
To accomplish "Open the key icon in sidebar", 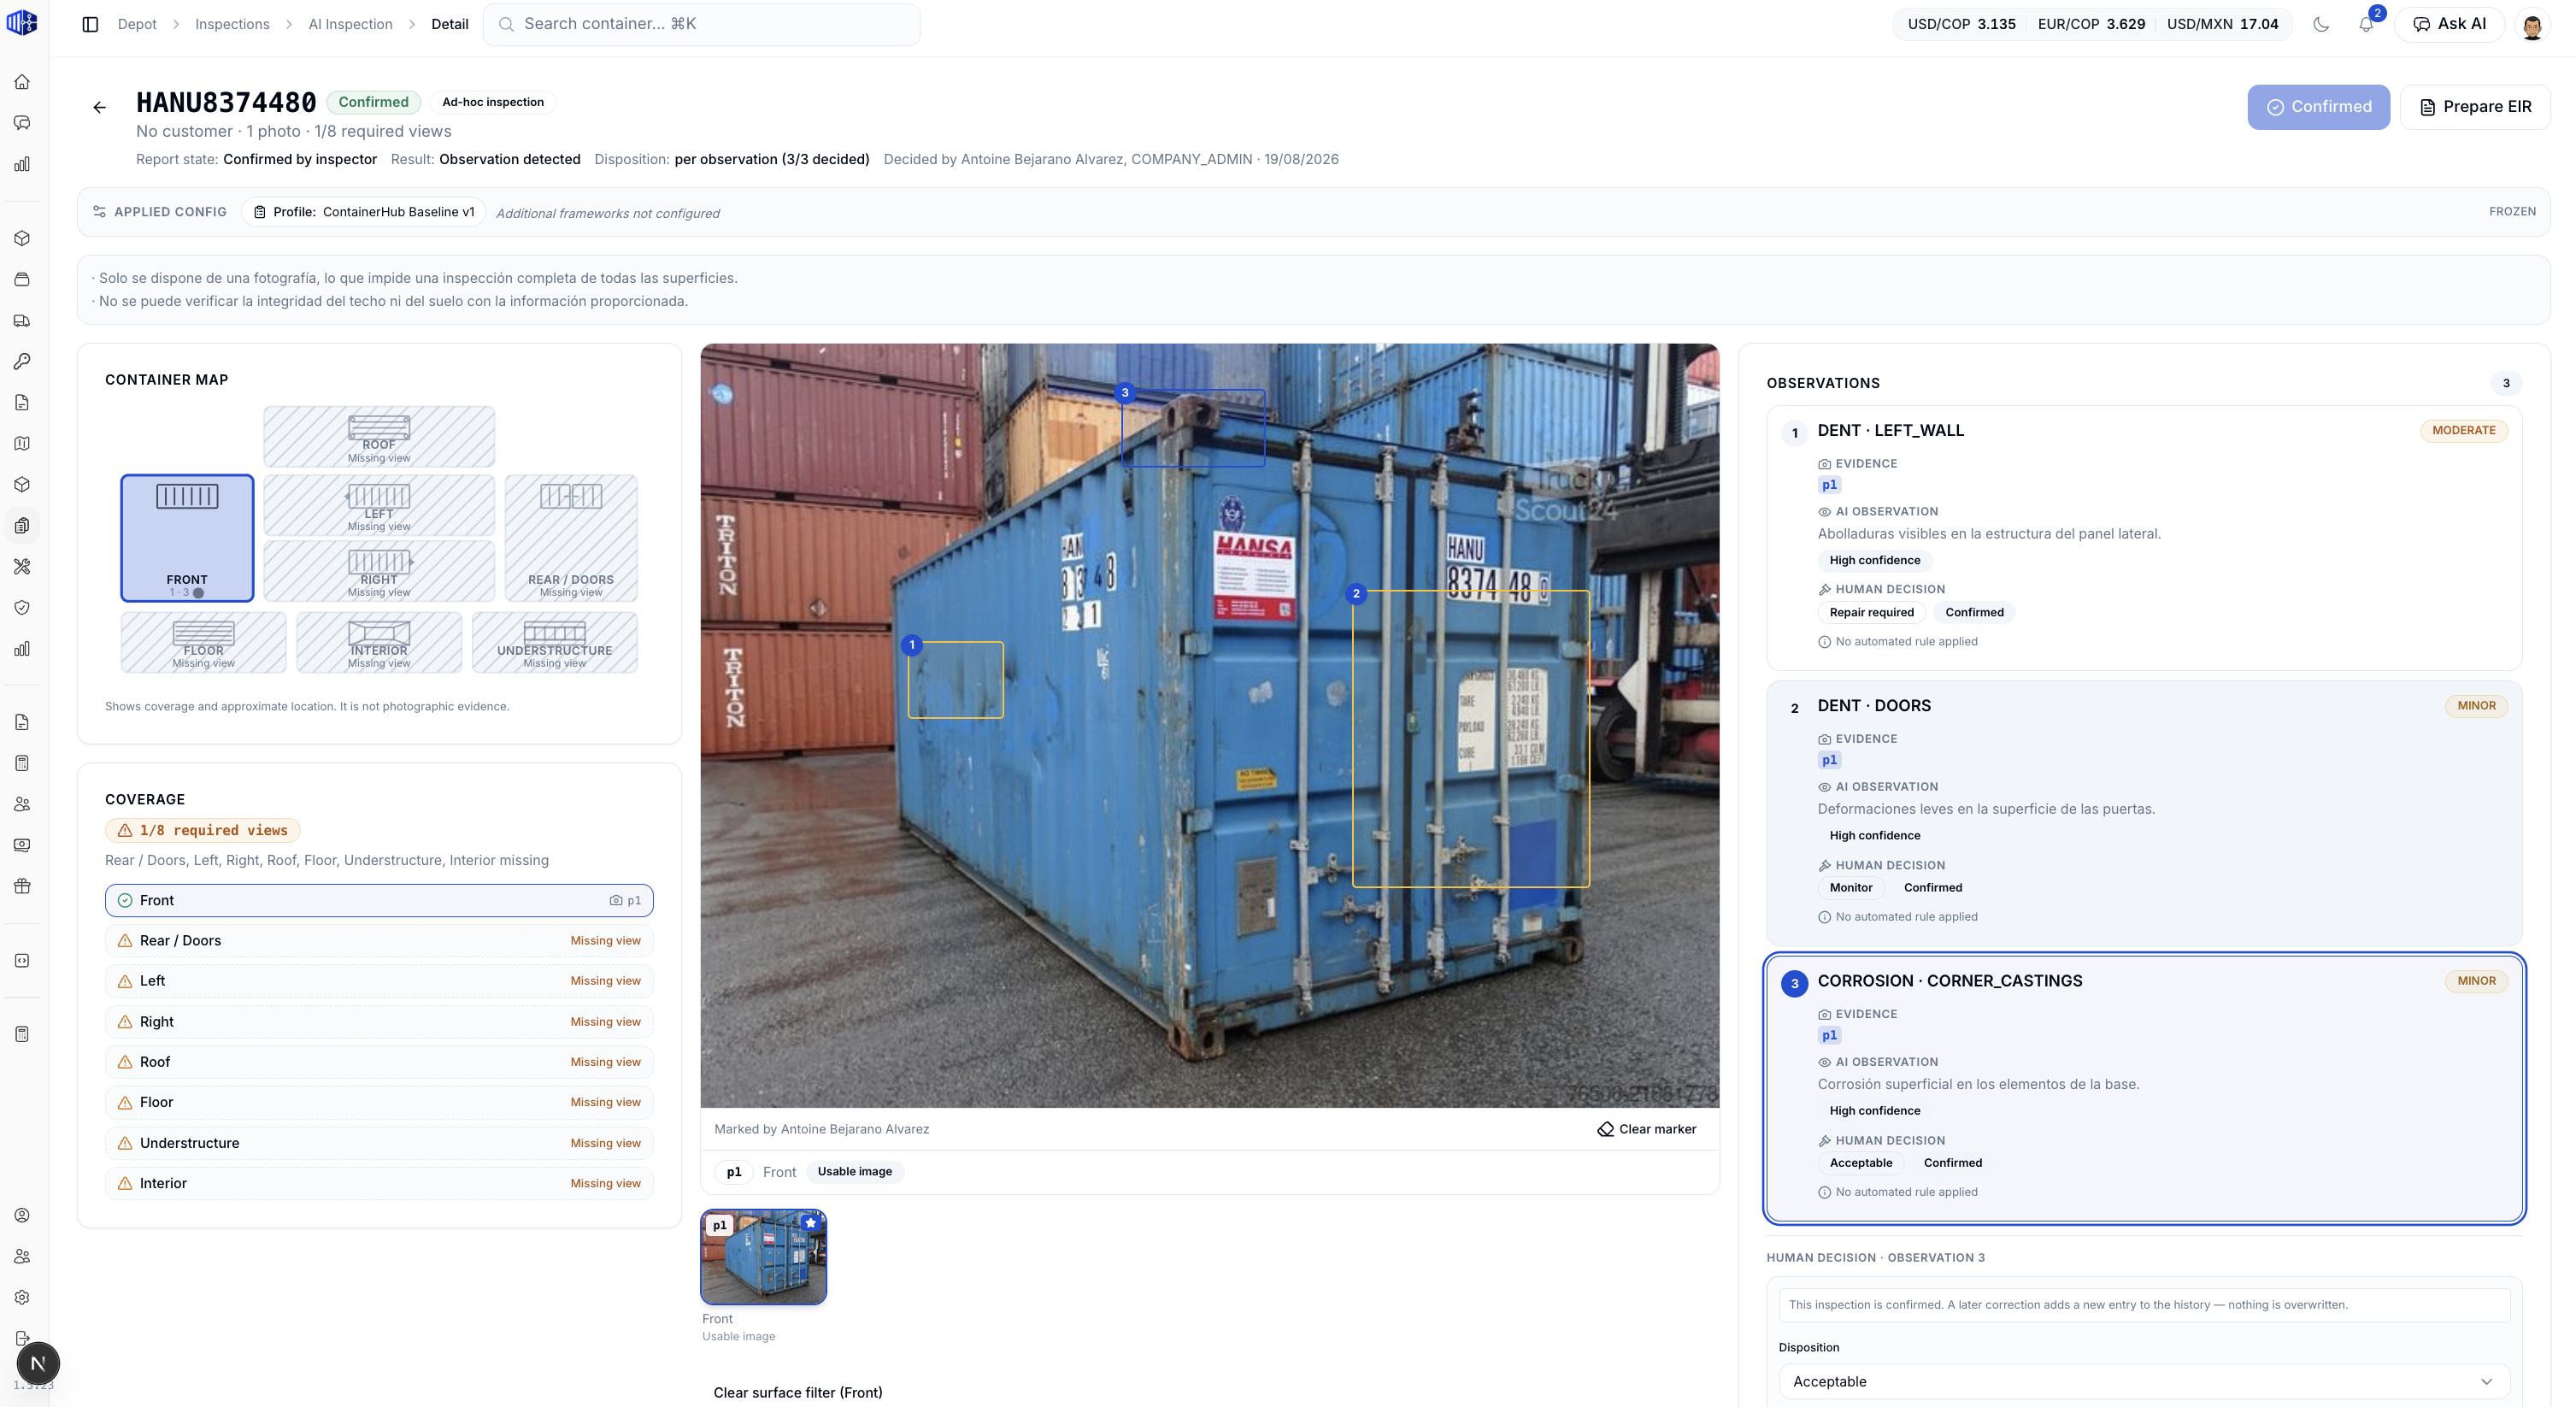I will click(x=22, y=361).
